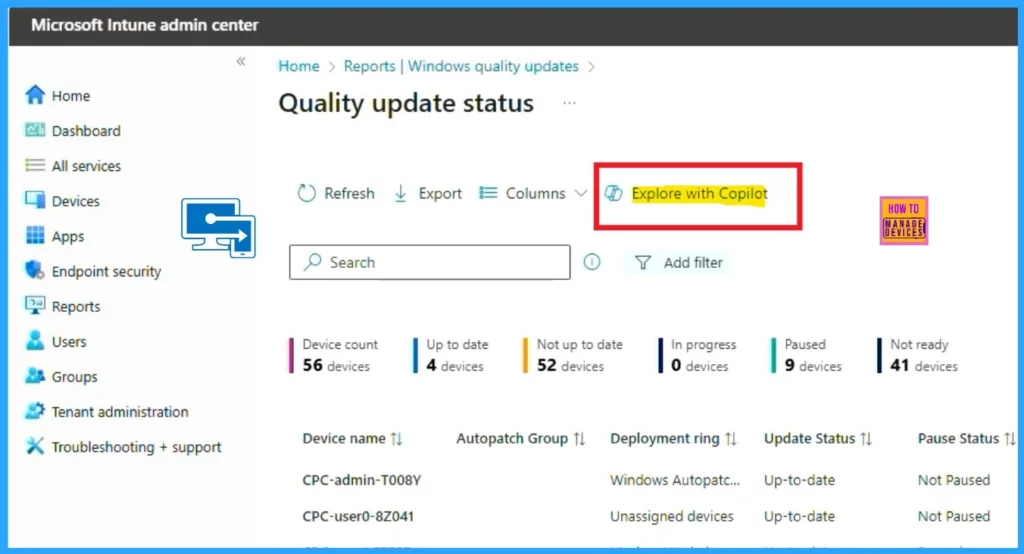Follow the Home breadcrumb link
Screen dimensions: 1024x554
pos(298,66)
